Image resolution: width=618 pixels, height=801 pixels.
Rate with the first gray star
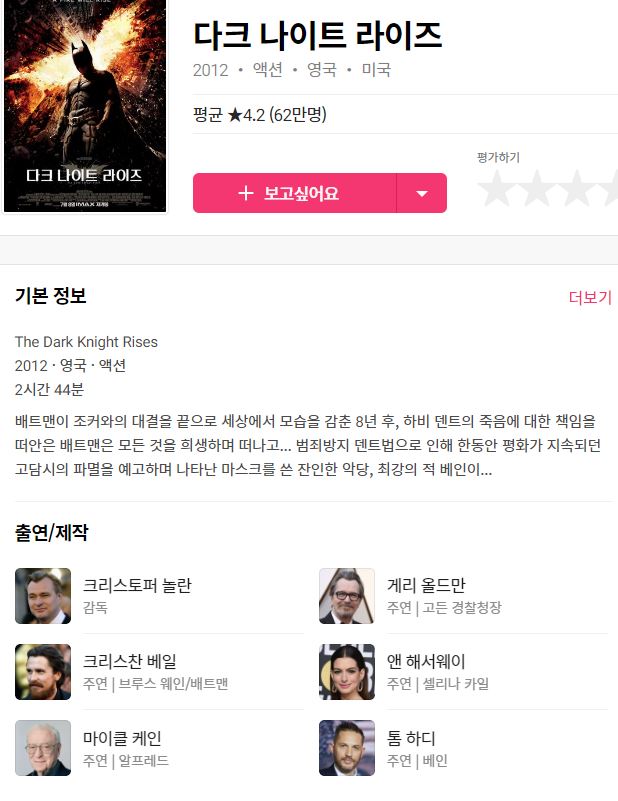coord(497,188)
